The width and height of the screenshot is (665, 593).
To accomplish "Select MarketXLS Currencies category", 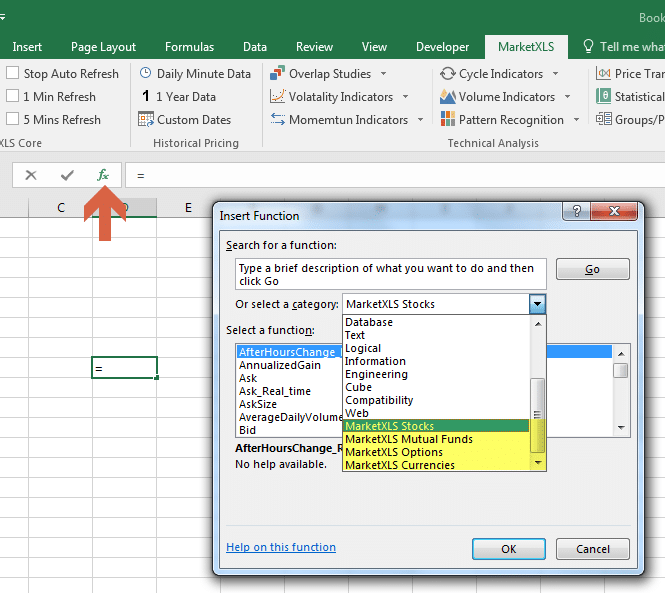I will [436, 465].
